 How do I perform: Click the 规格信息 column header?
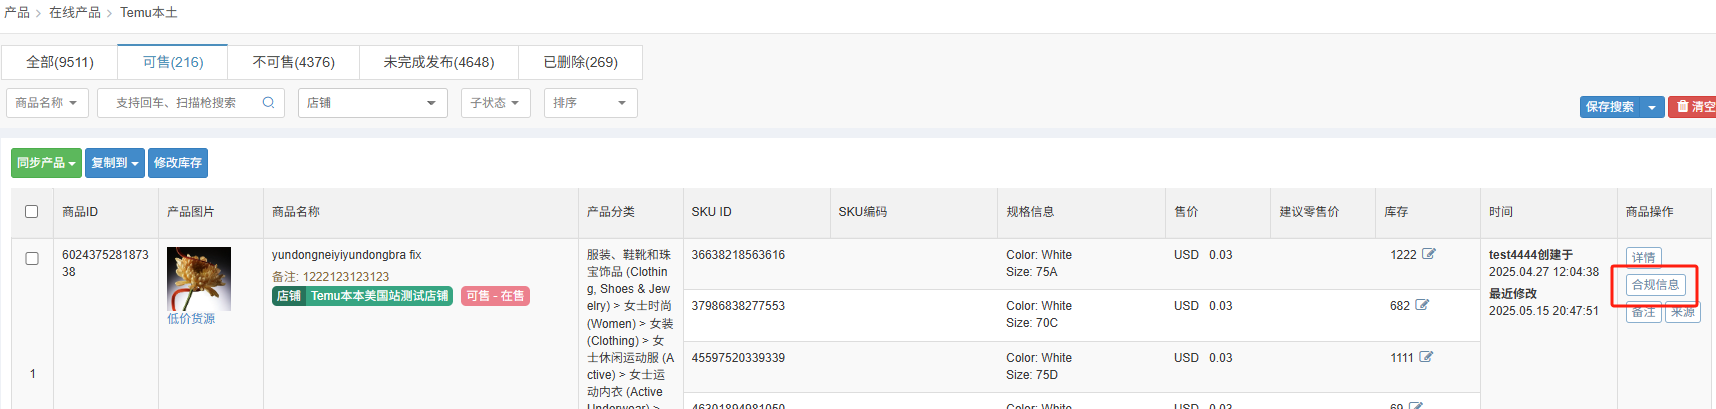coord(1030,212)
